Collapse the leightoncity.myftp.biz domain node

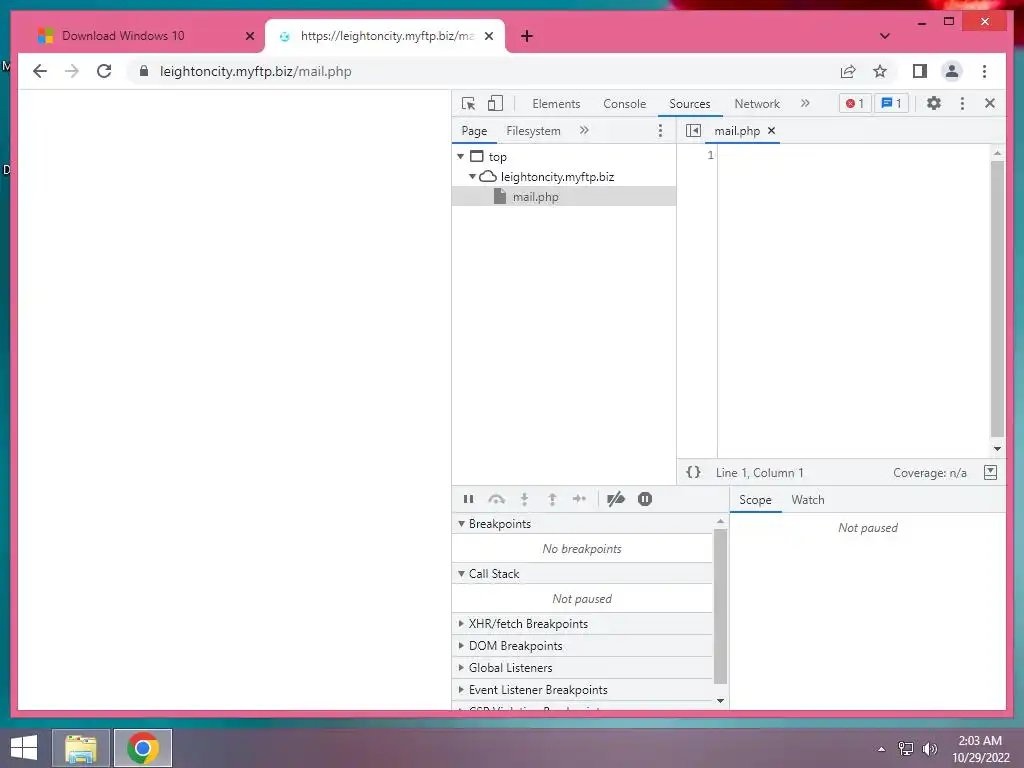(472, 176)
